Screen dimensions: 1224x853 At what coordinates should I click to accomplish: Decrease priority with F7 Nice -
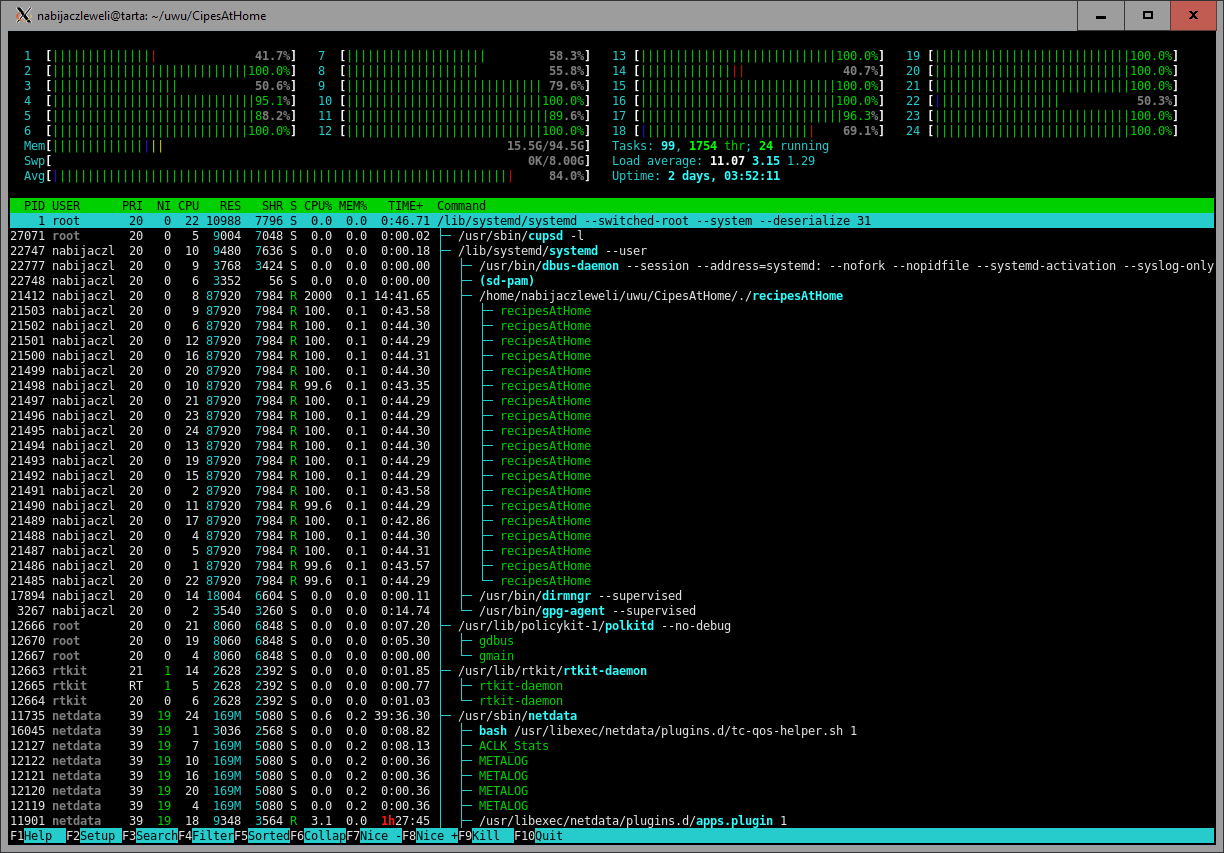[x=372, y=835]
